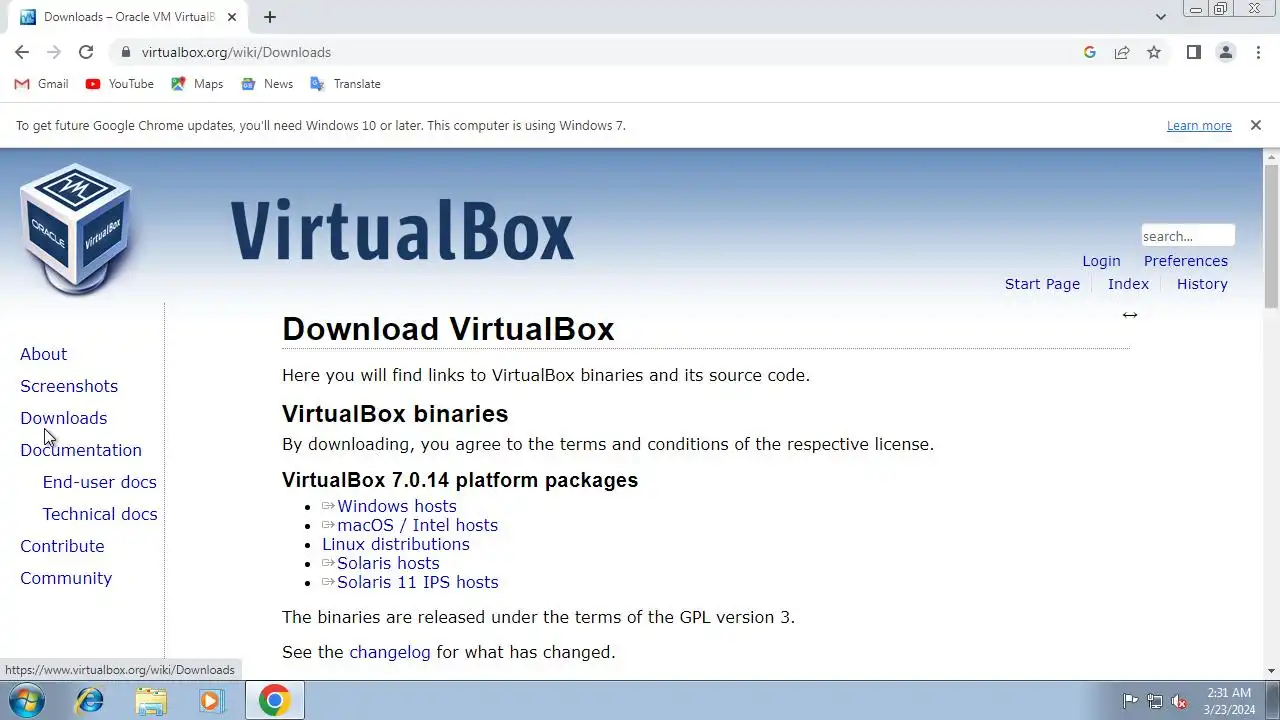Open the Chrome three-dot menu
1280x720 pixels.
(1258, 52)
